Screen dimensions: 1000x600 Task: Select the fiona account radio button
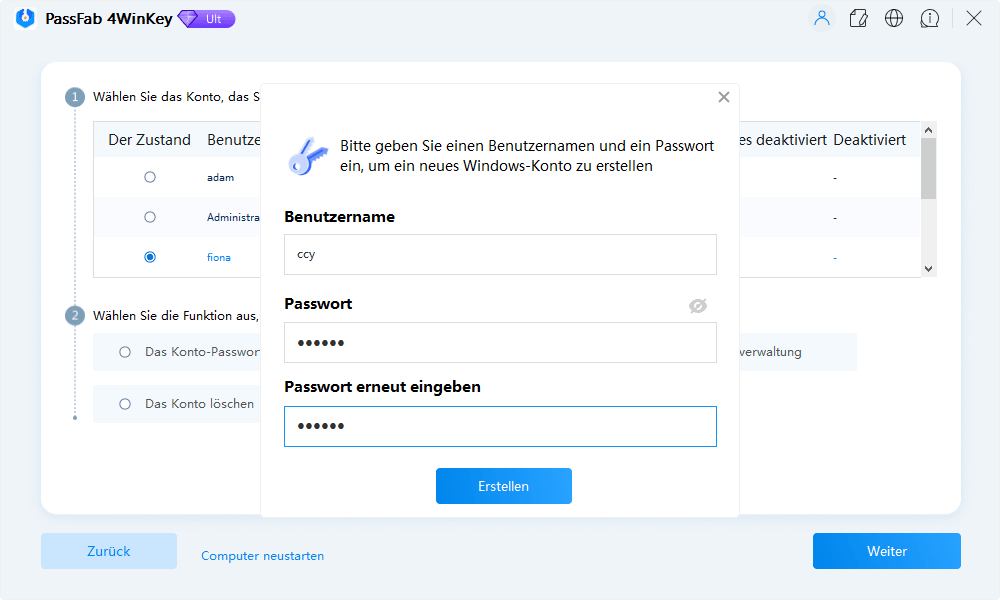[x=150, y=257]
